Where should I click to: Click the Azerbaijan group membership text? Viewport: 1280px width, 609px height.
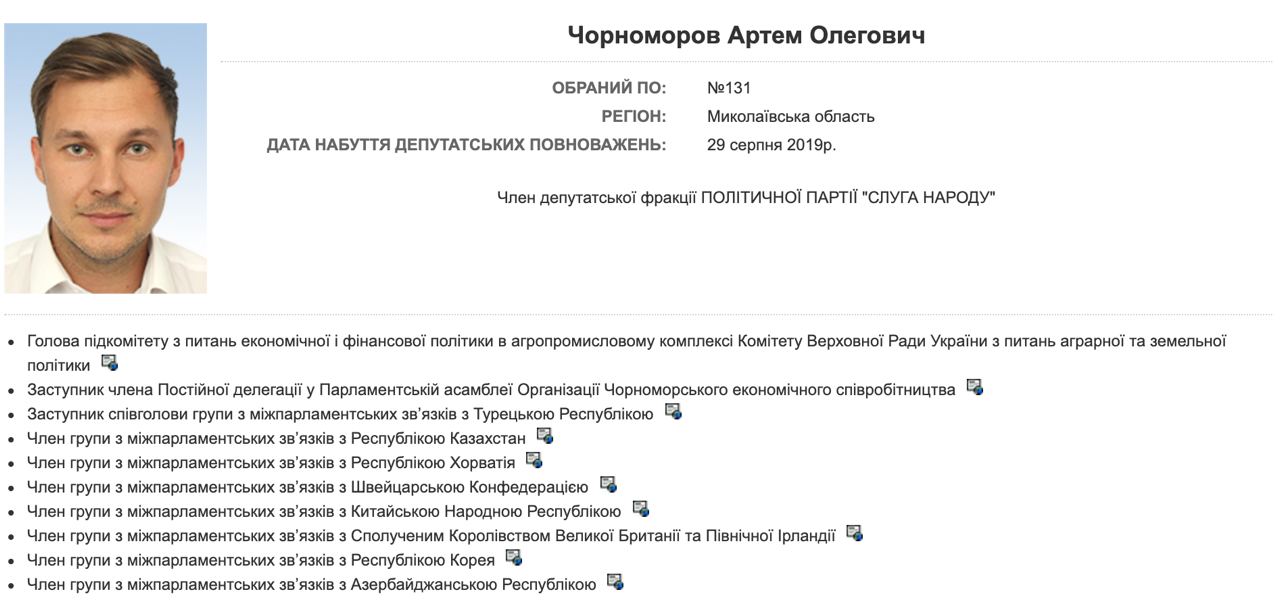pos(311,584)
